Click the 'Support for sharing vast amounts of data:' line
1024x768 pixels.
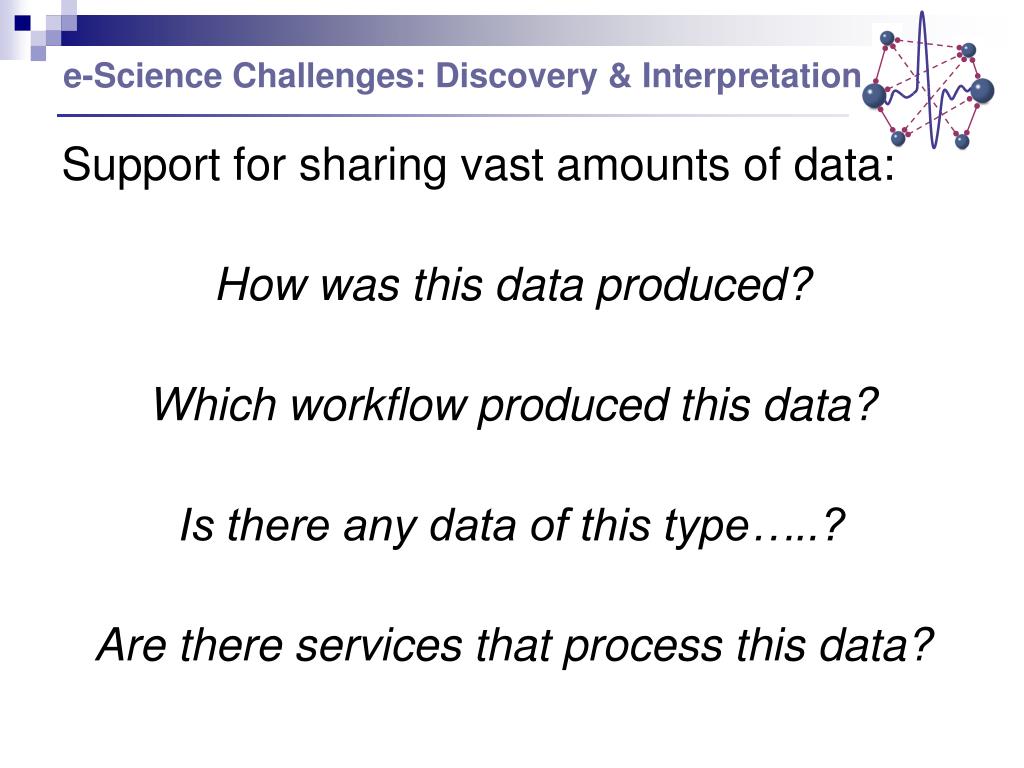tap(478, 165)
